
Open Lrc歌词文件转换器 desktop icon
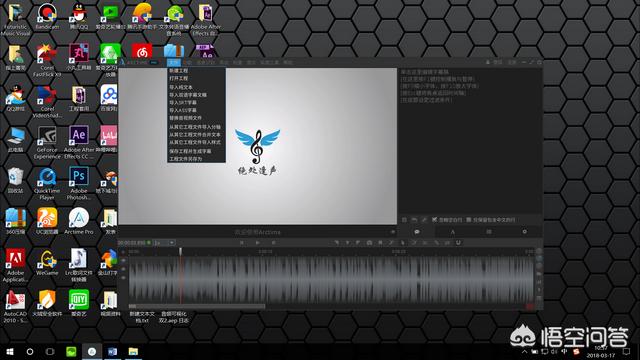point(79,265)
